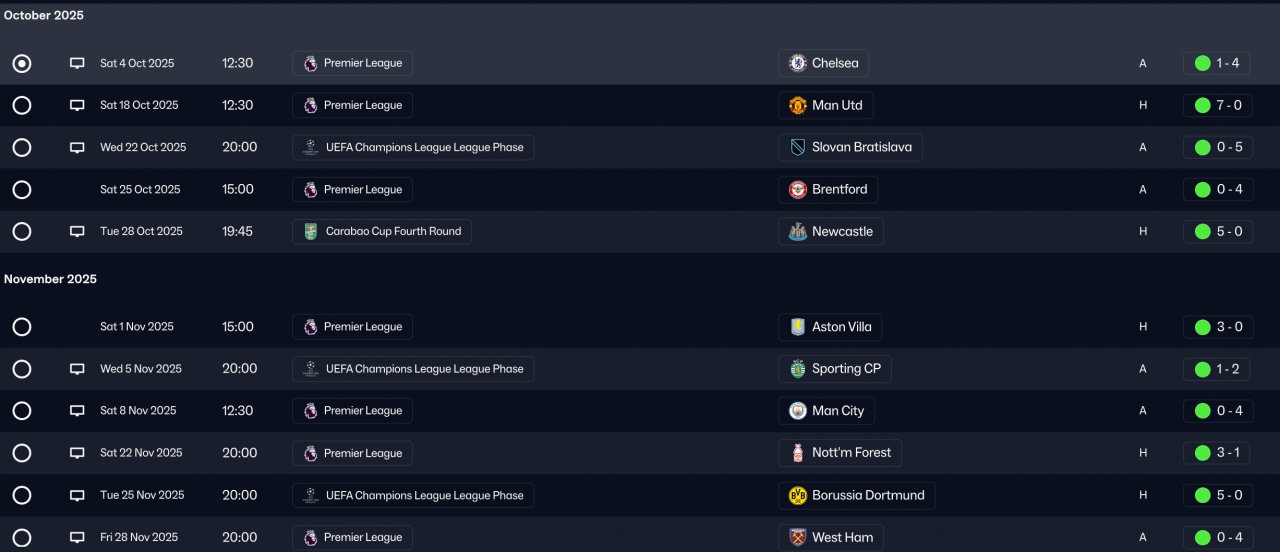Click the TV icon on West Ham fixture
The image size is (1280, 552).
77,537
